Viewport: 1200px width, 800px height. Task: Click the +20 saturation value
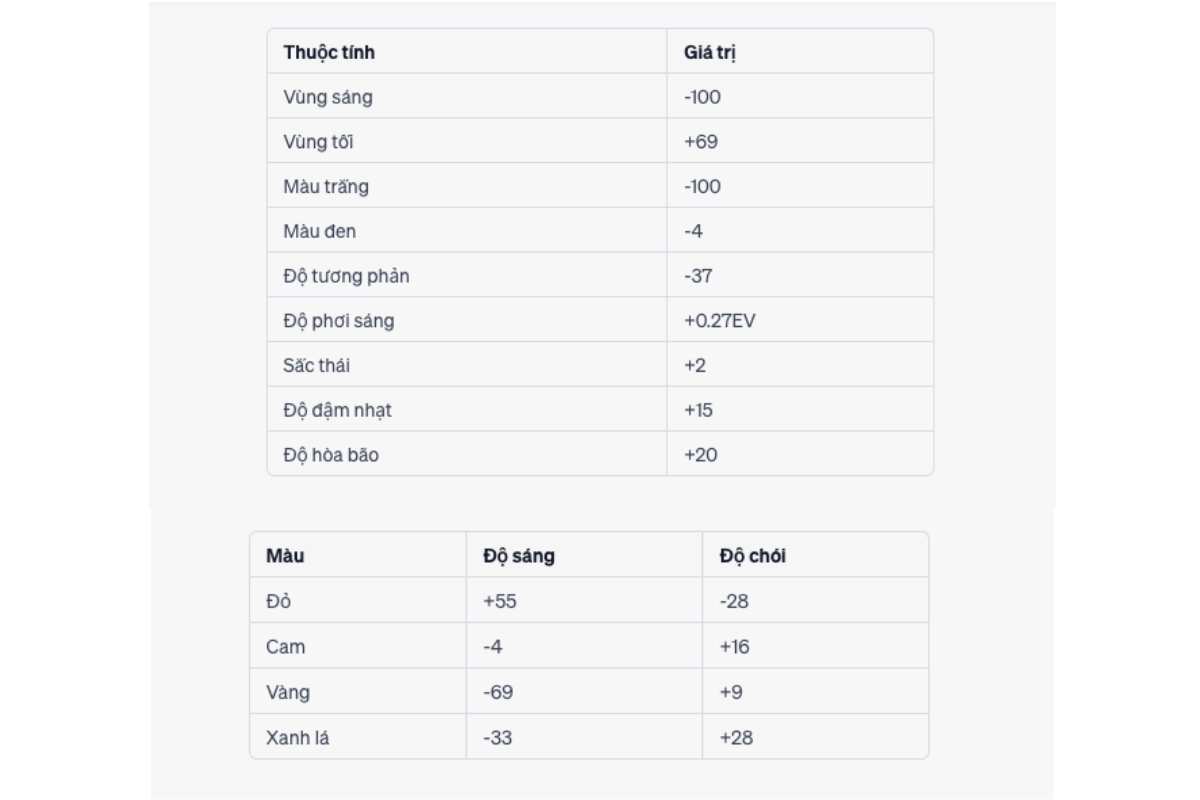701,455
